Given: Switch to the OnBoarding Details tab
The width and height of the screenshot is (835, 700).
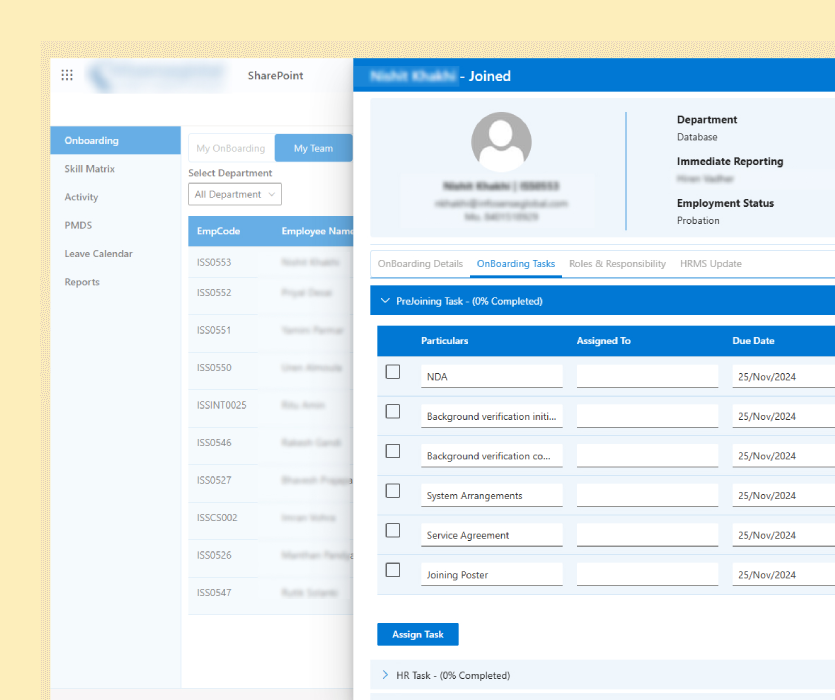Looking at the screenshot, I should coord(420,264).
